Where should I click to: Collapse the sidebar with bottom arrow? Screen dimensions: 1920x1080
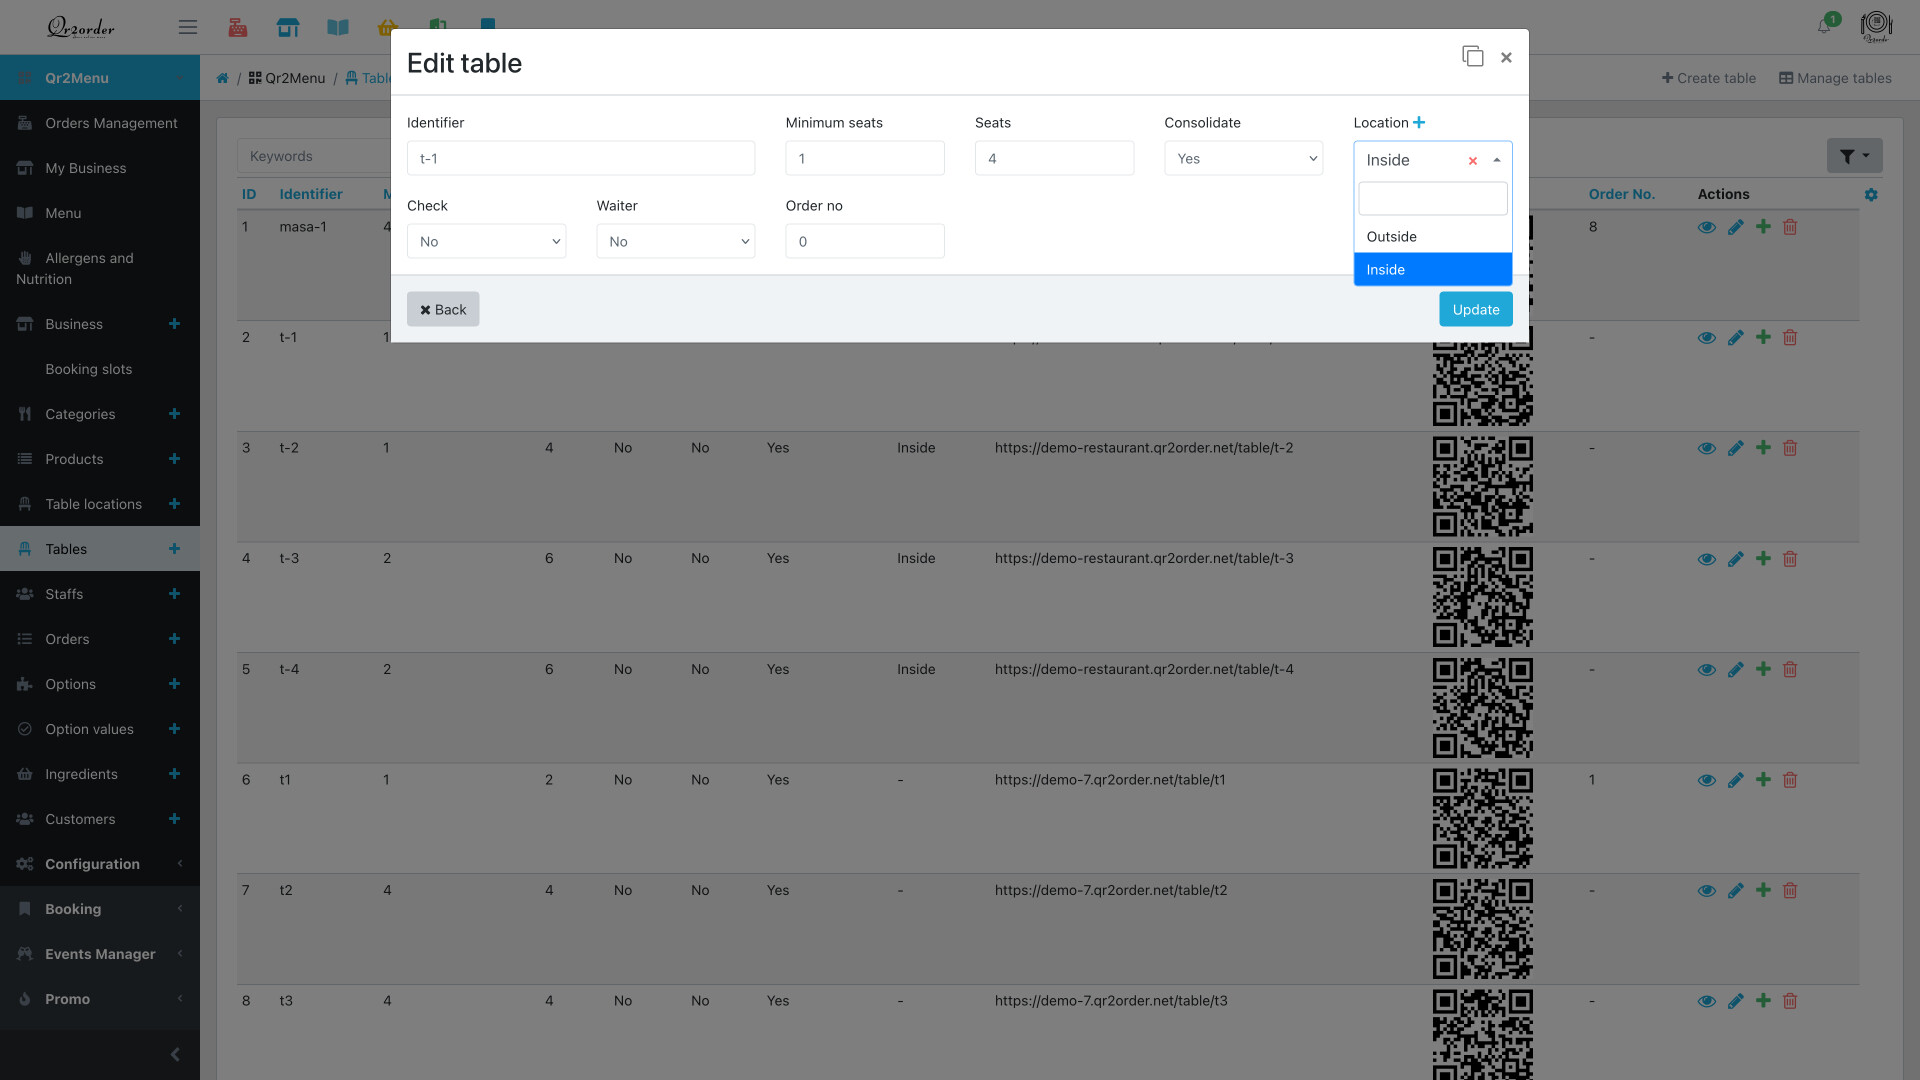[175, 1054]
